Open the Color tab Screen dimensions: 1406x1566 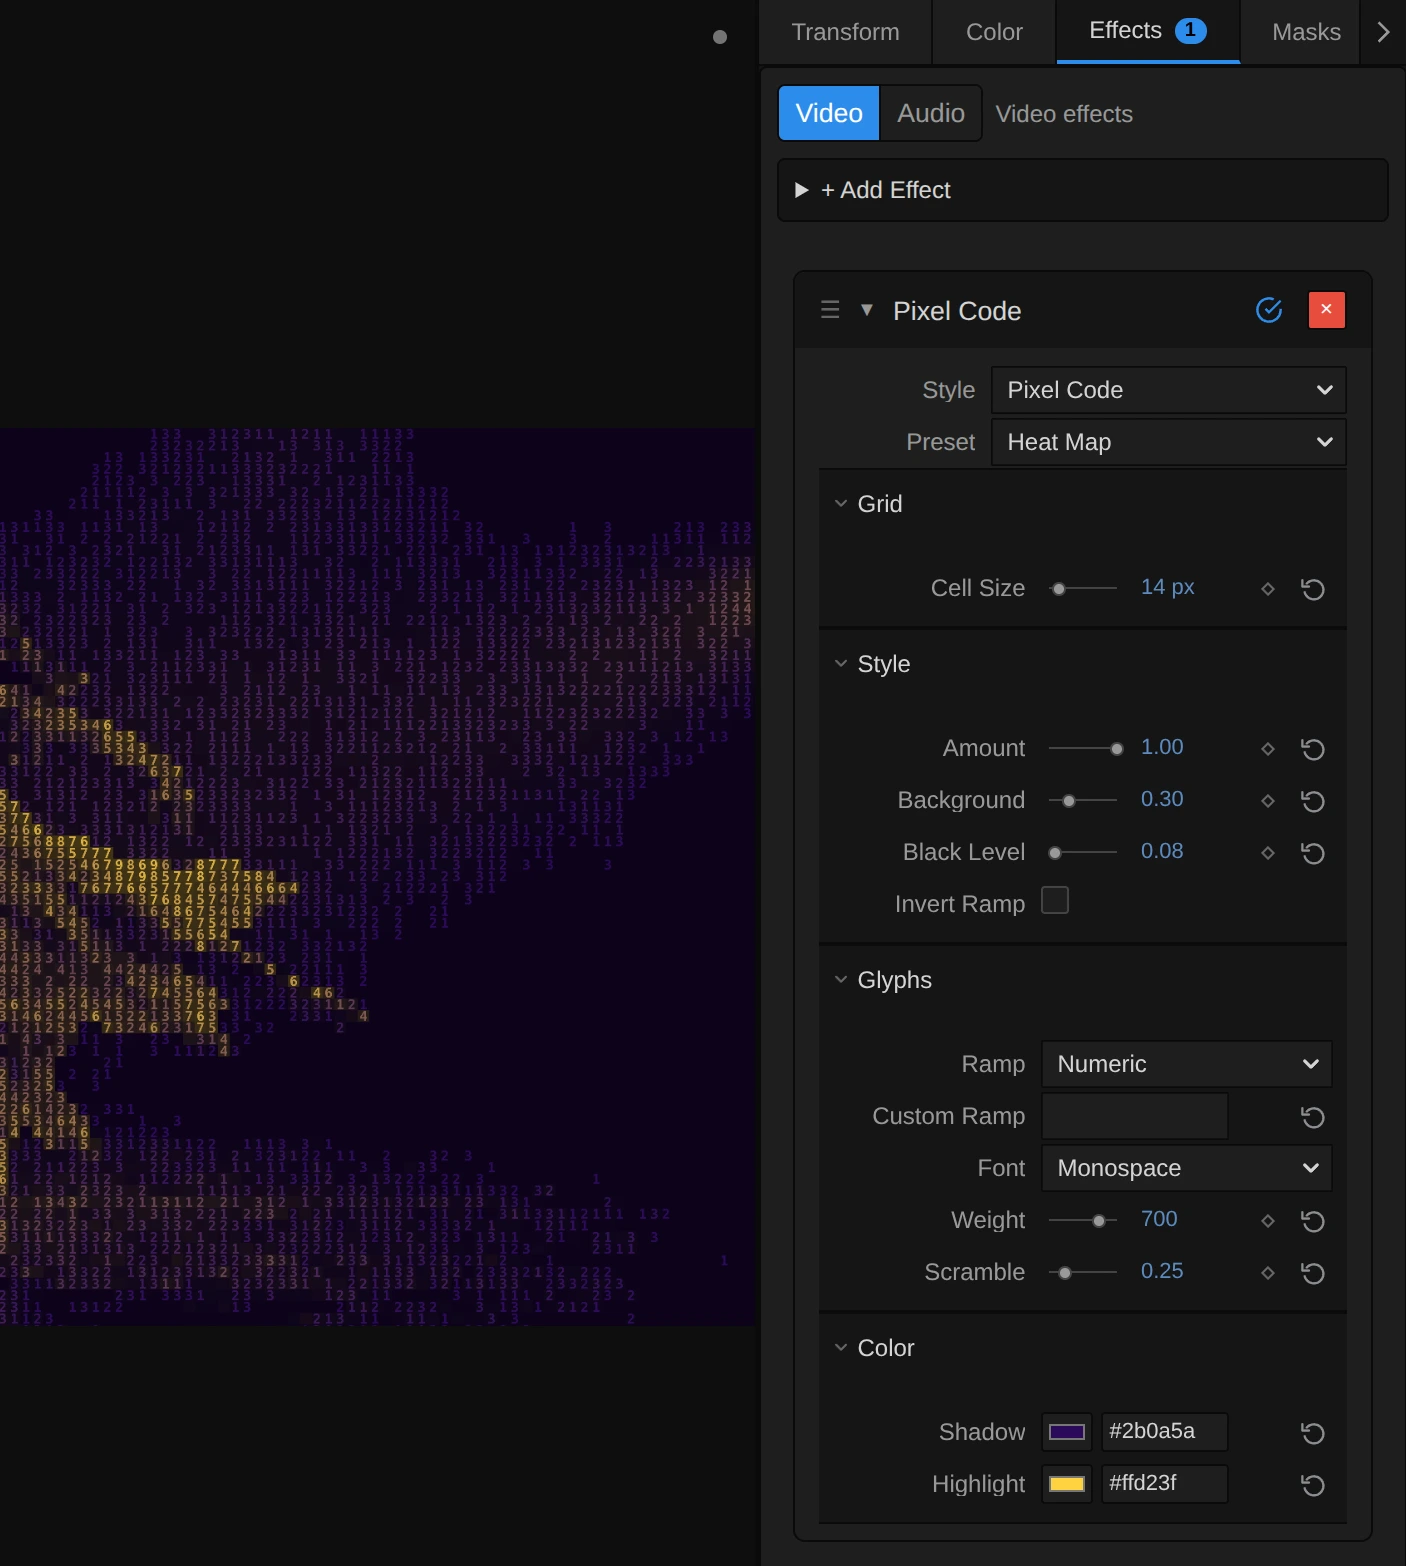pyautogui.click(x=994, y=32)
